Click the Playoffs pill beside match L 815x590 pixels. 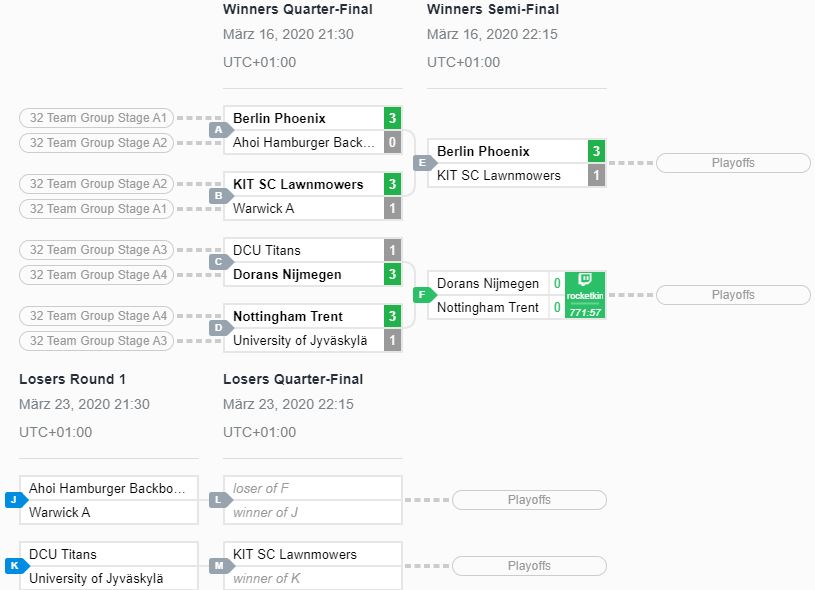tap(529, 500)
